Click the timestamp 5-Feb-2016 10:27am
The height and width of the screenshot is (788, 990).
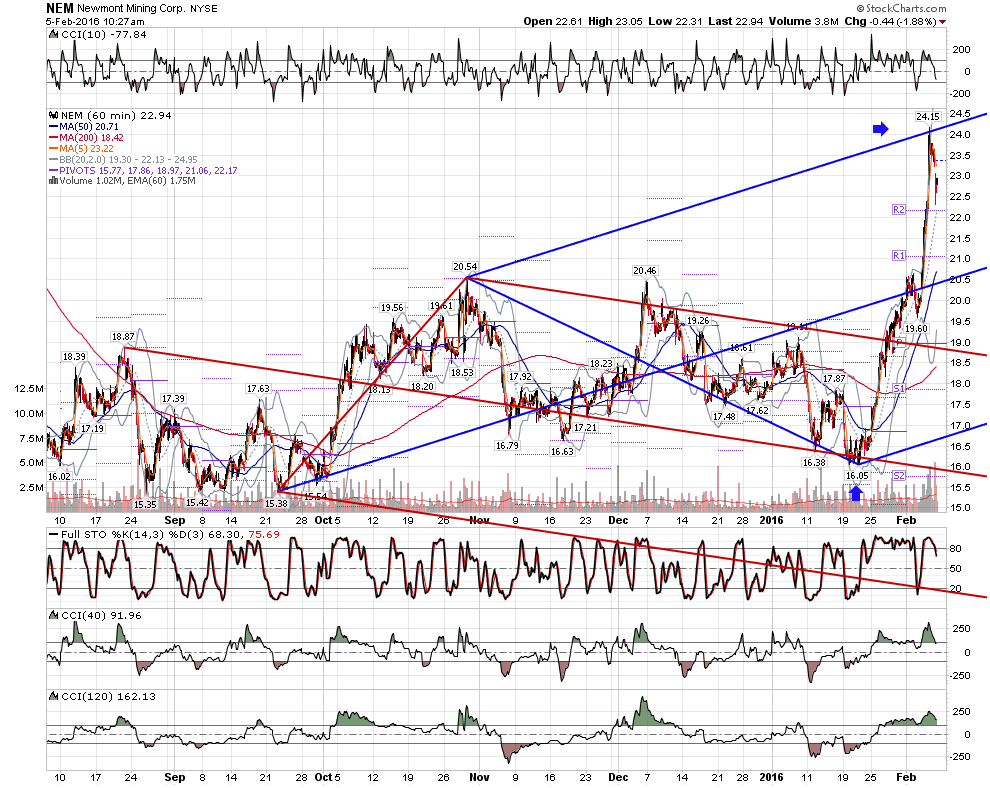[95, 21]
